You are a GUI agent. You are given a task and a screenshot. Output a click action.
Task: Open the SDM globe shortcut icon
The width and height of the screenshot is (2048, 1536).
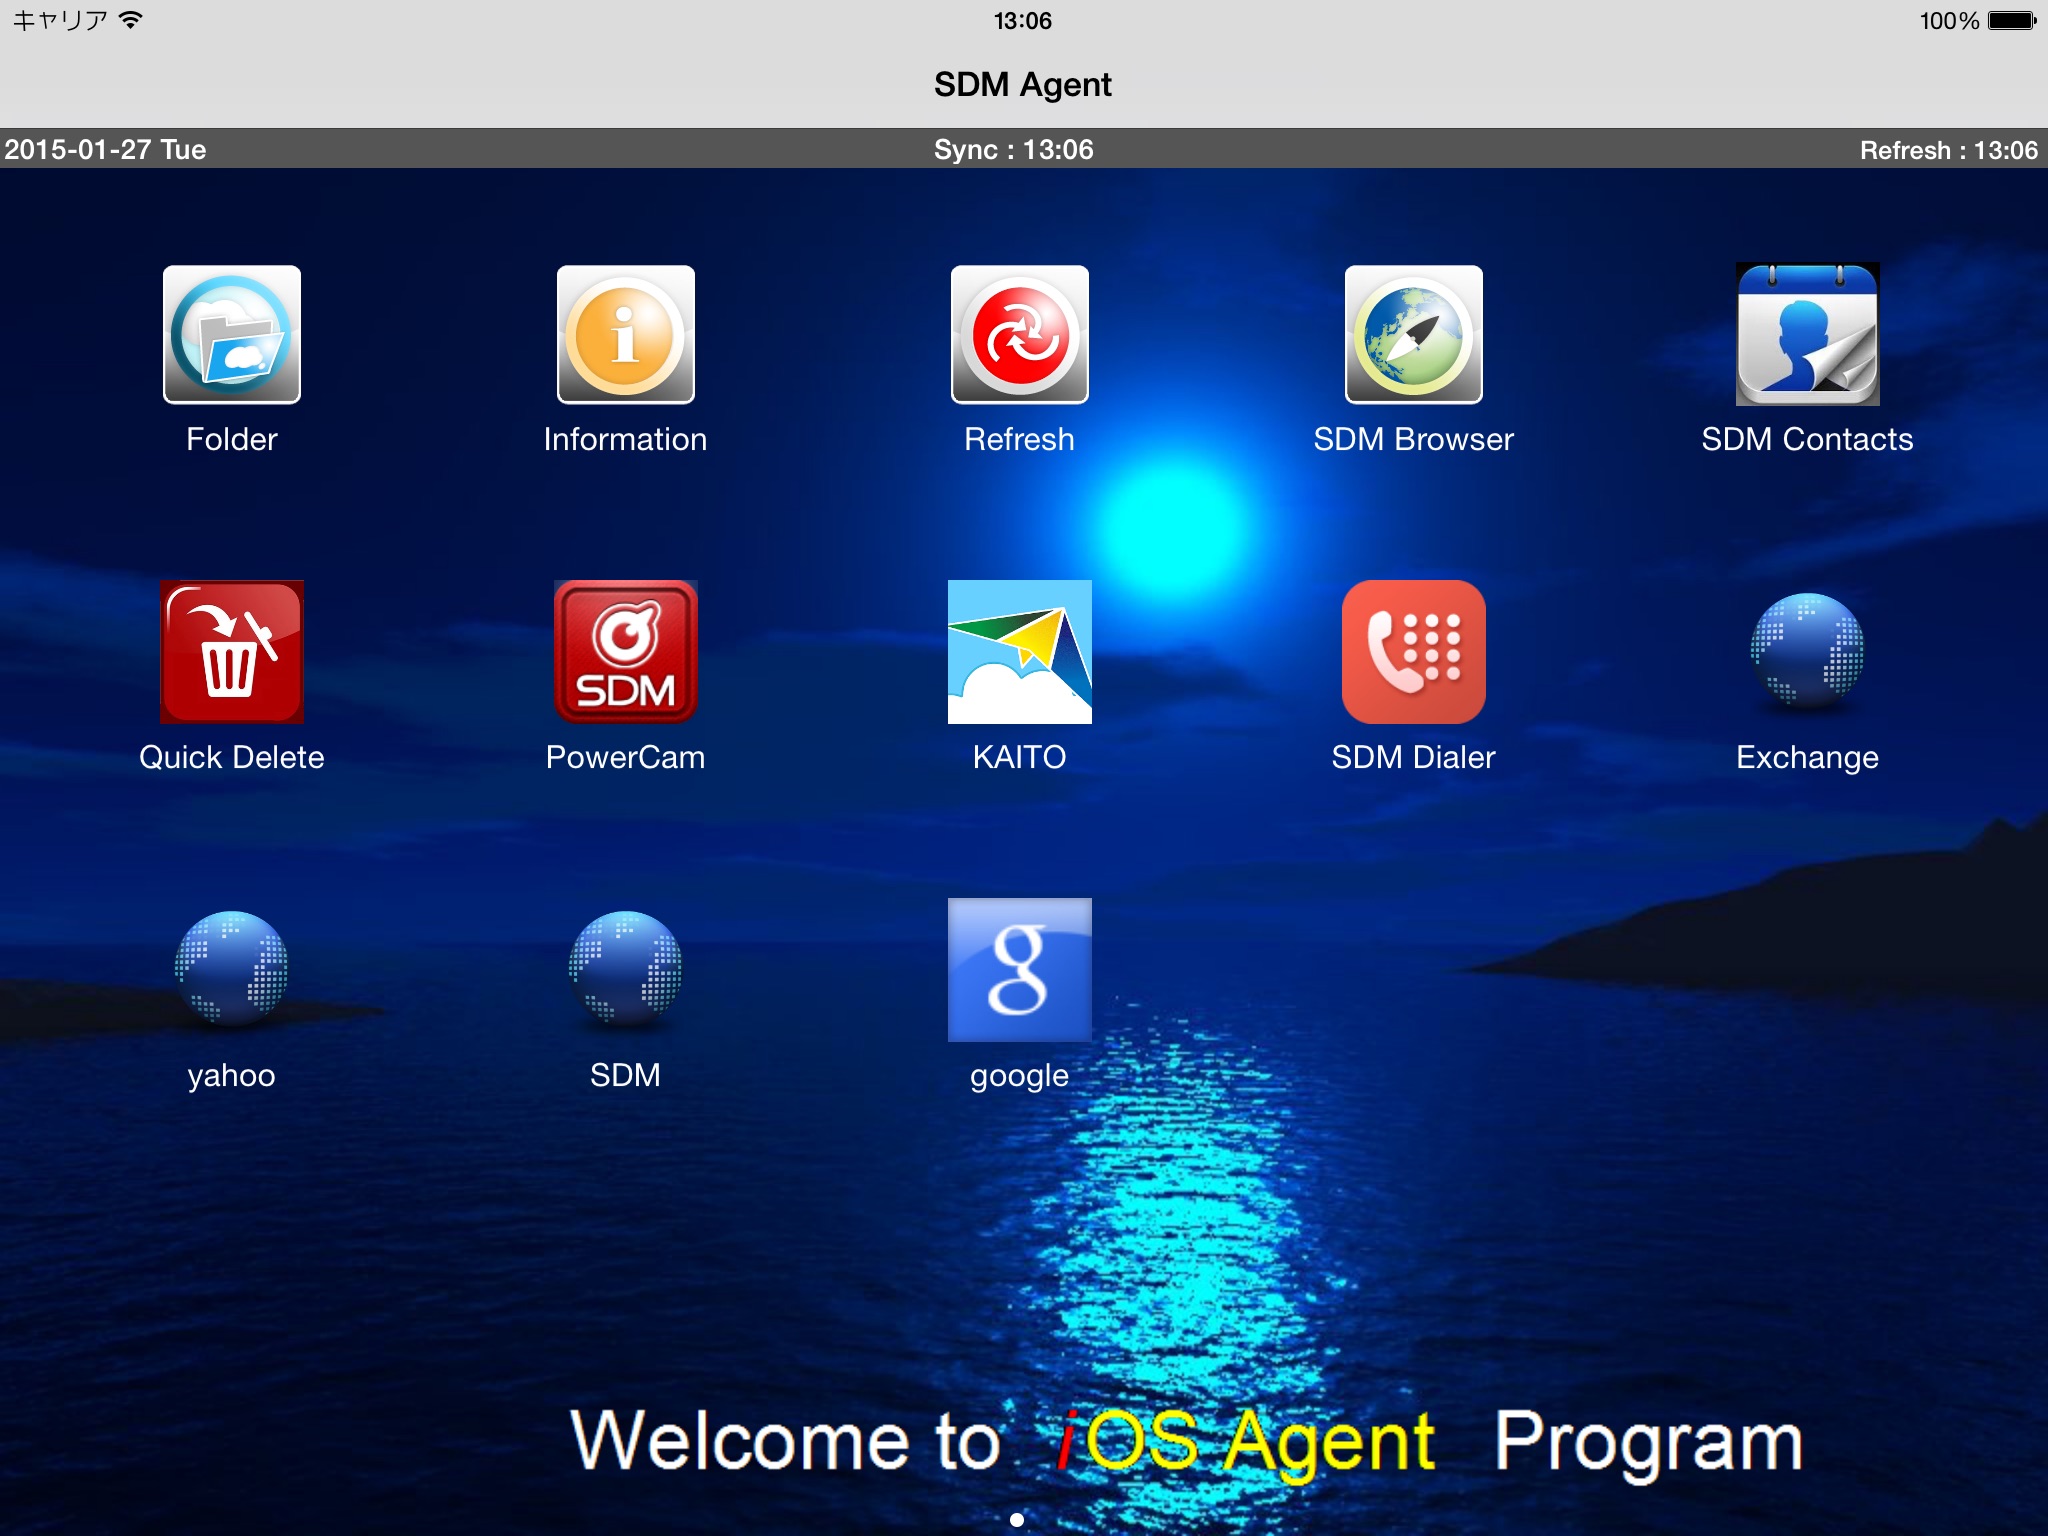(x=626, y=968)
